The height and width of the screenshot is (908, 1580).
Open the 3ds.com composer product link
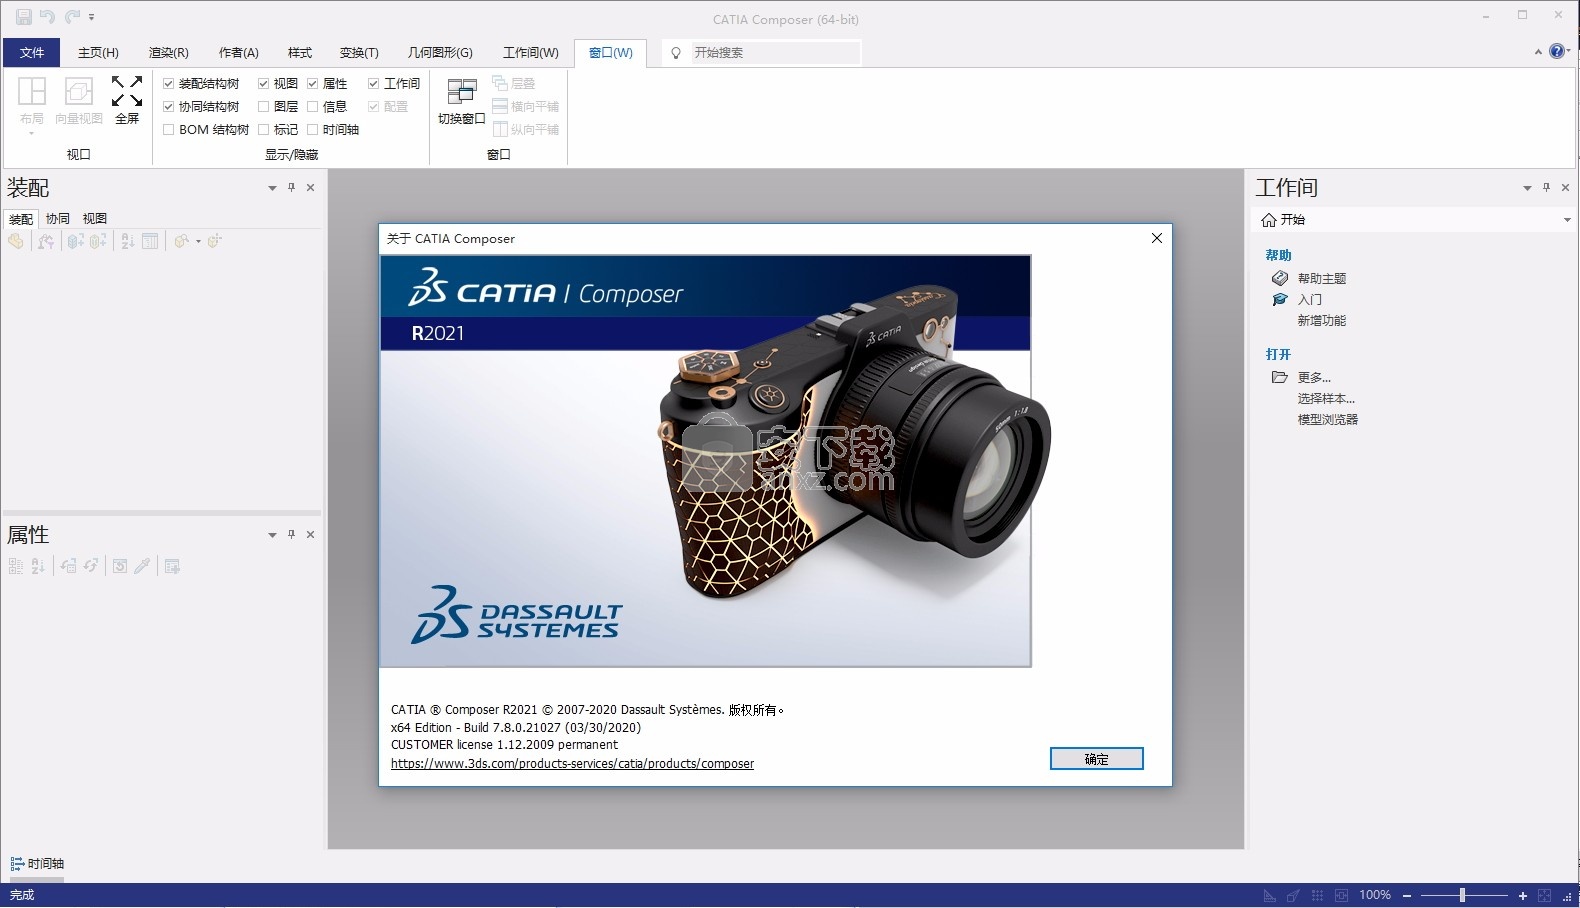(572, 764)
